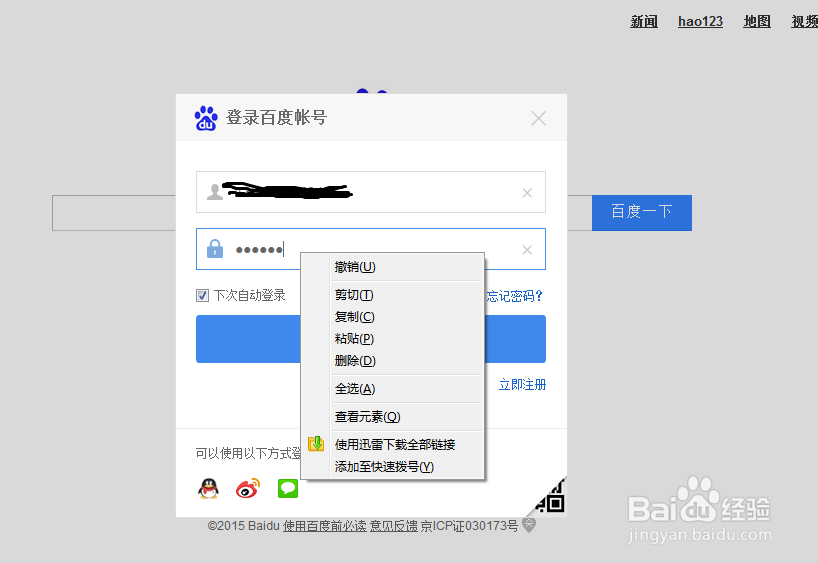
Task: Open the 使用百度前必读 footer link
Action: 324,526
